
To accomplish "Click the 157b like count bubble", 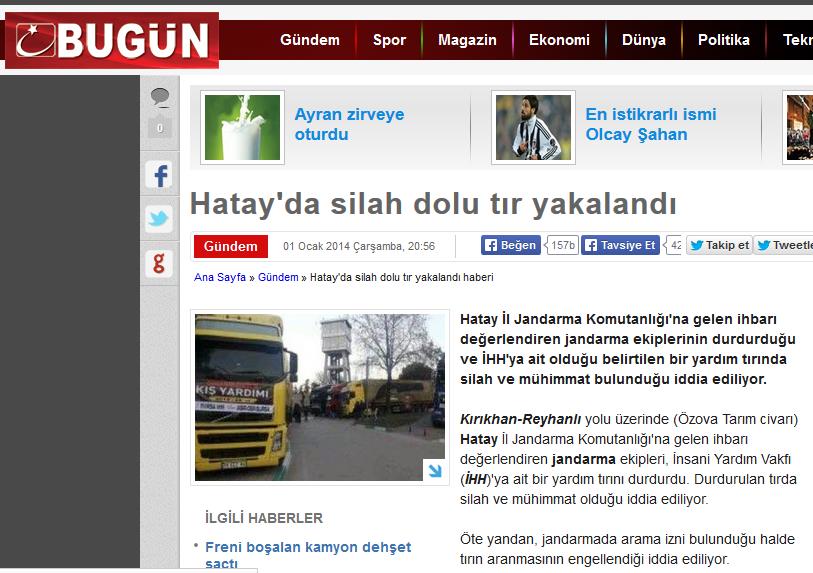I will click(x=563, y=245).
